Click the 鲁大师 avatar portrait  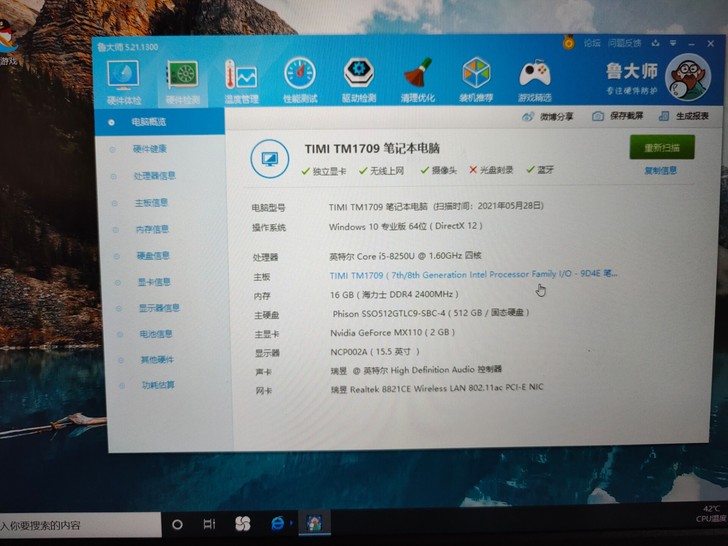688,78
